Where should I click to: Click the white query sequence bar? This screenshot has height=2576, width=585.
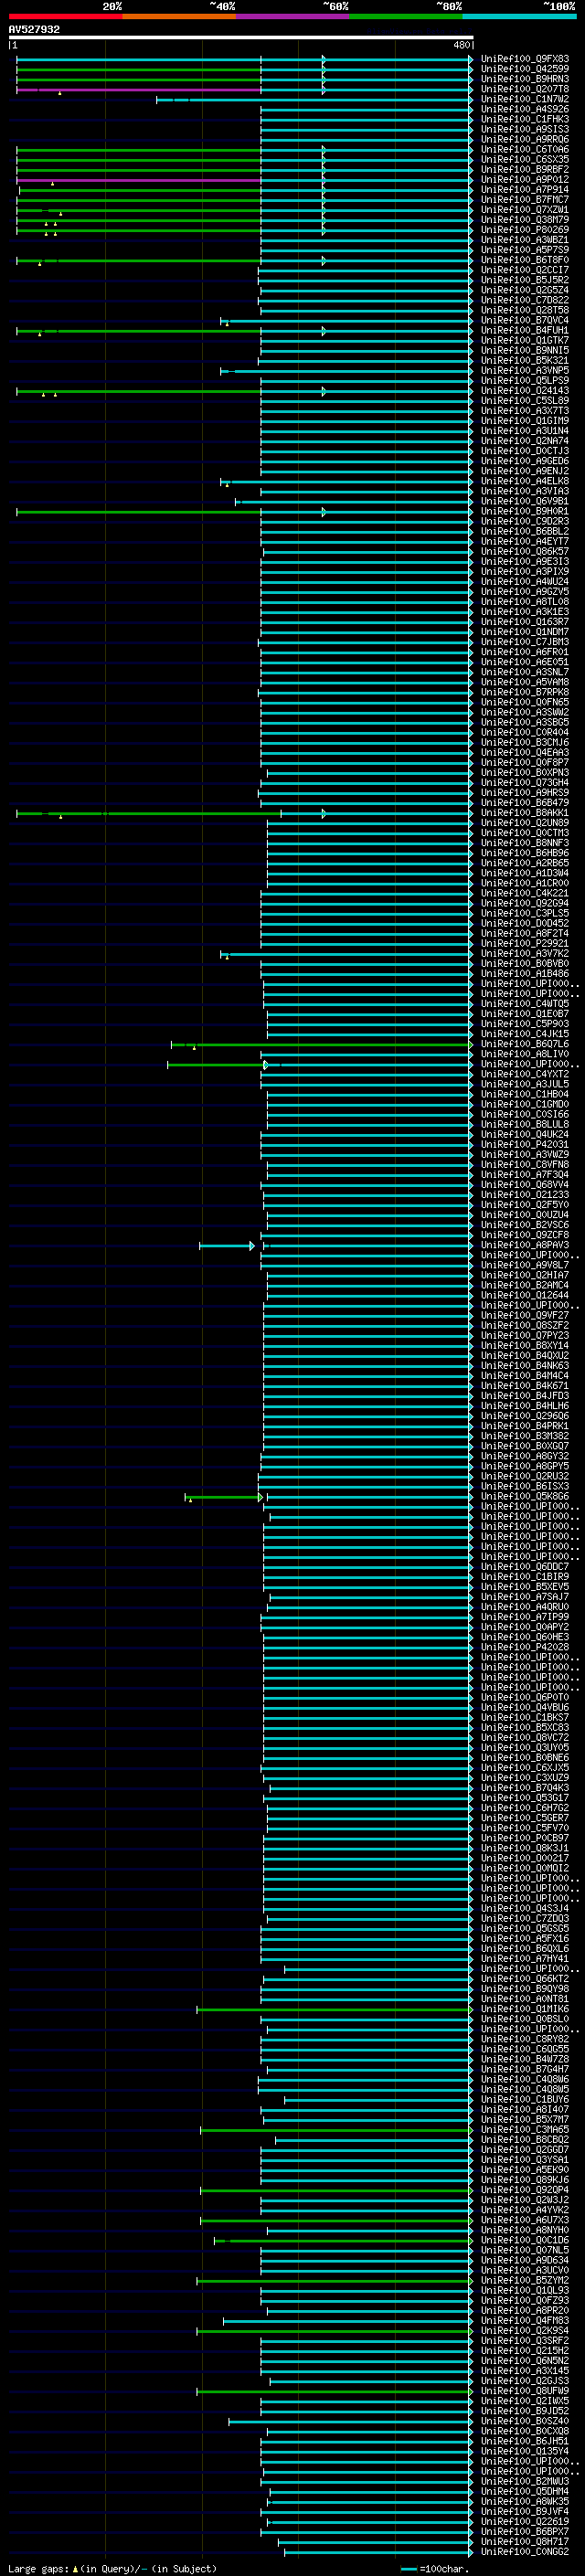[x=241, y=38]
